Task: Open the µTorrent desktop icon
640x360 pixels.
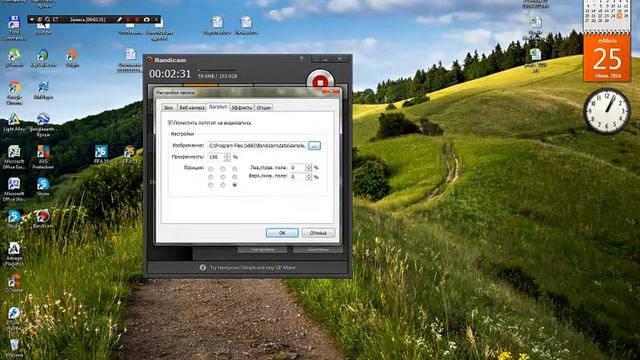Action: click(x=14, y=58)
